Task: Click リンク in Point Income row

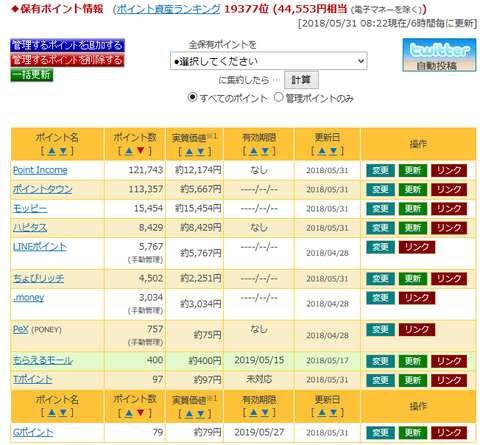Action: [449, 170]
